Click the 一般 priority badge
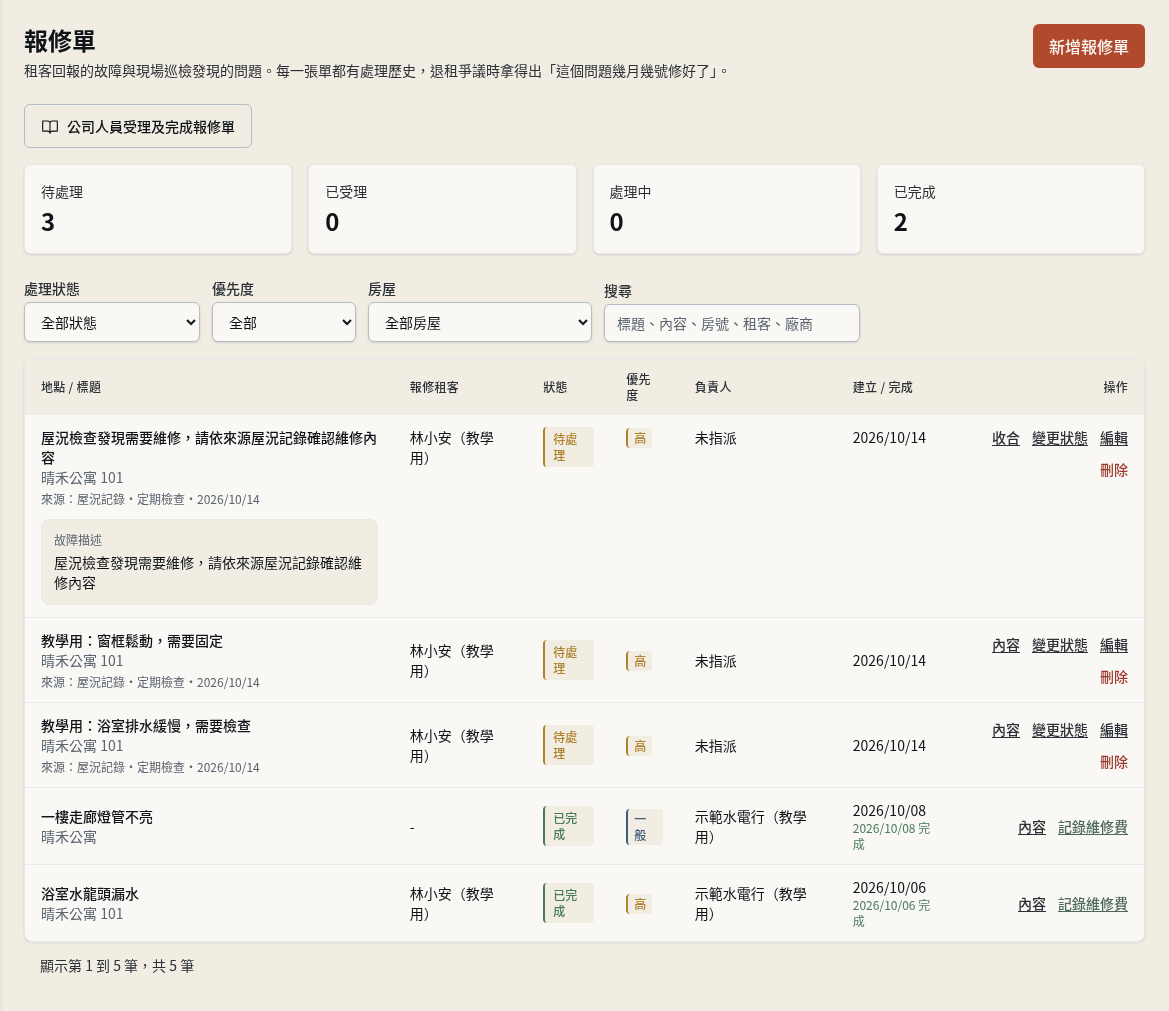Viewport: 1169px width, 1011px height. (644, 827)
